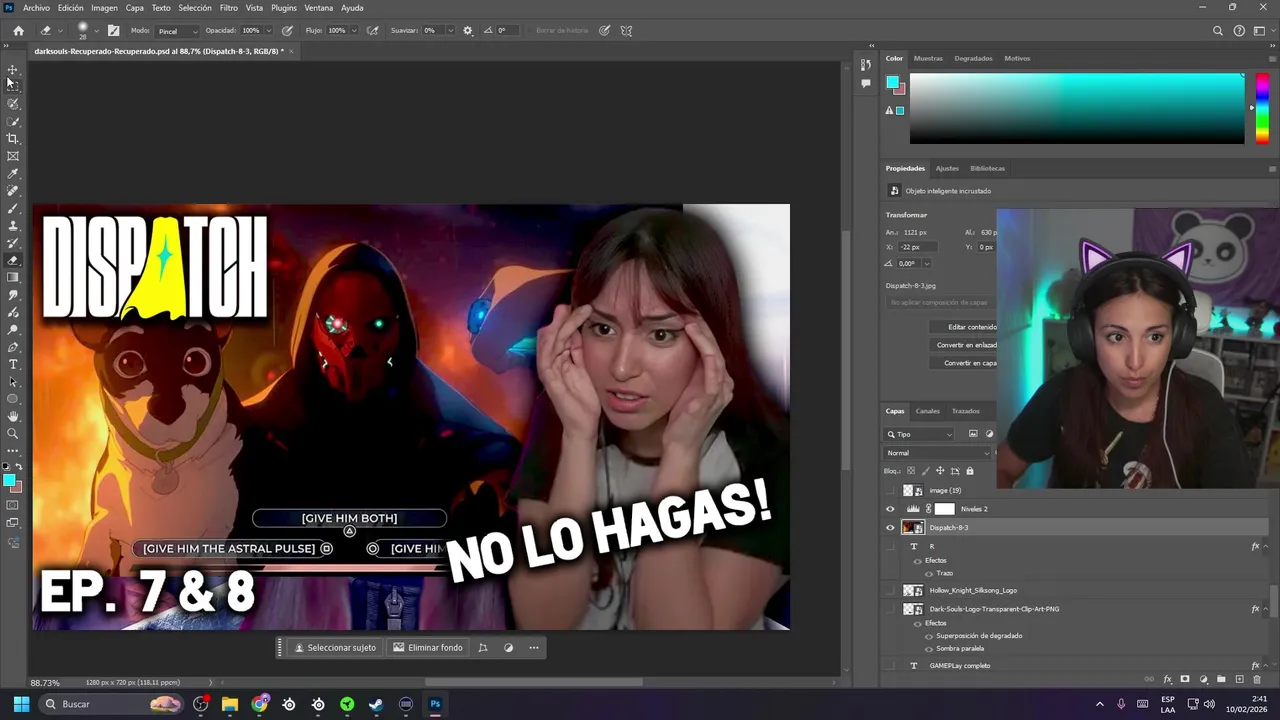Screen dimensions: 1280x720
Task: Collapse effects of Dark-Souls-Logo layer
Action: point(1267,609)
